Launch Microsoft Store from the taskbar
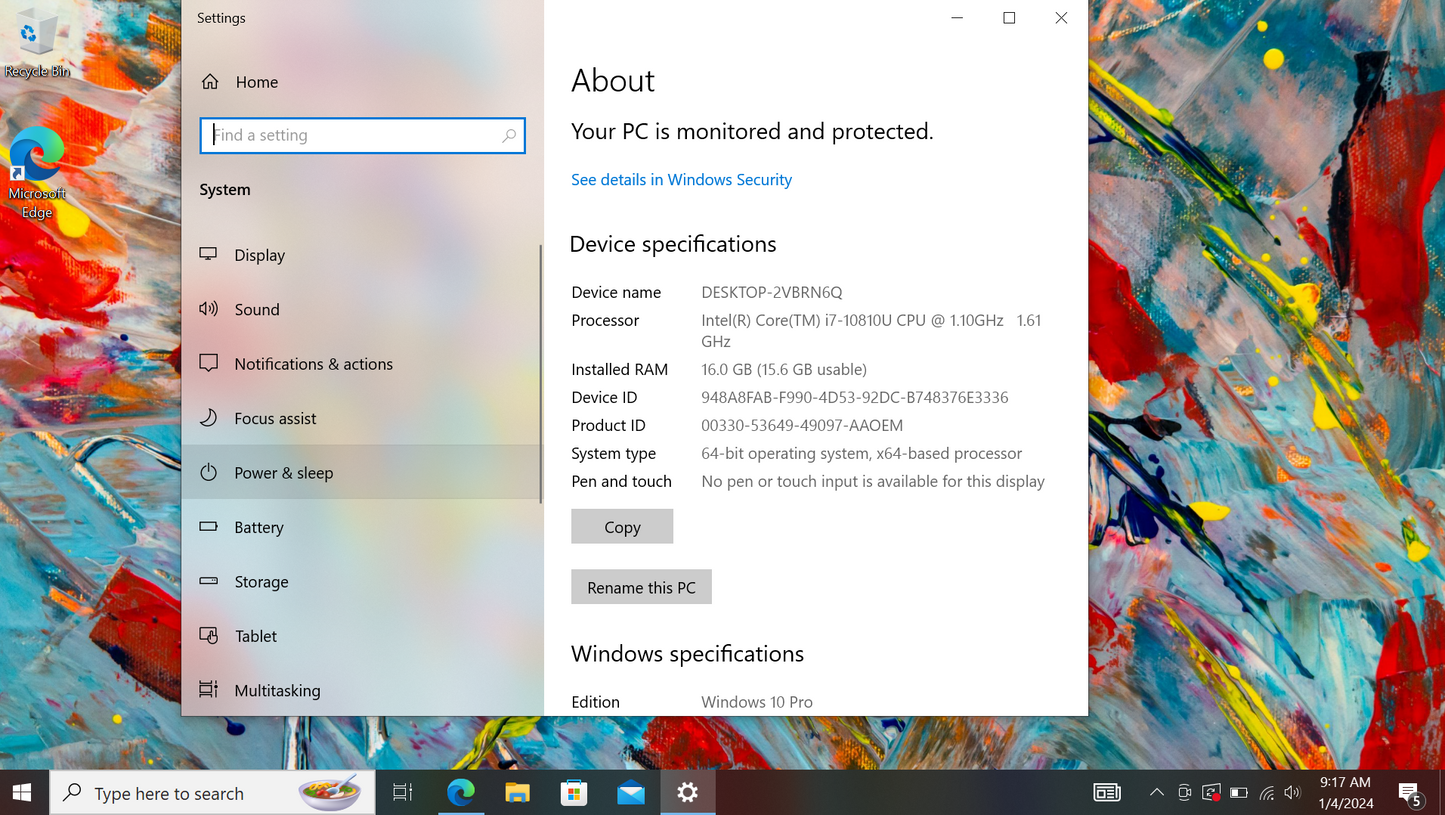 [574, 792]
